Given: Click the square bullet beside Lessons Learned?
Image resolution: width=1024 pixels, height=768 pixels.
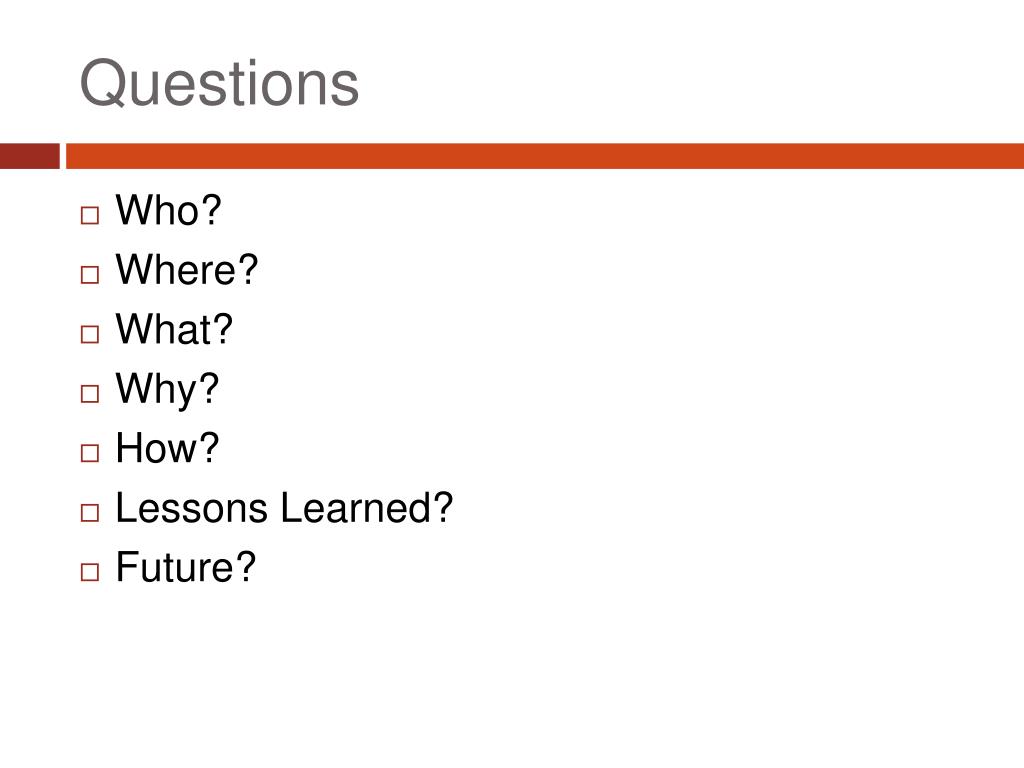Looking at the screenshot, I should 90,513.
